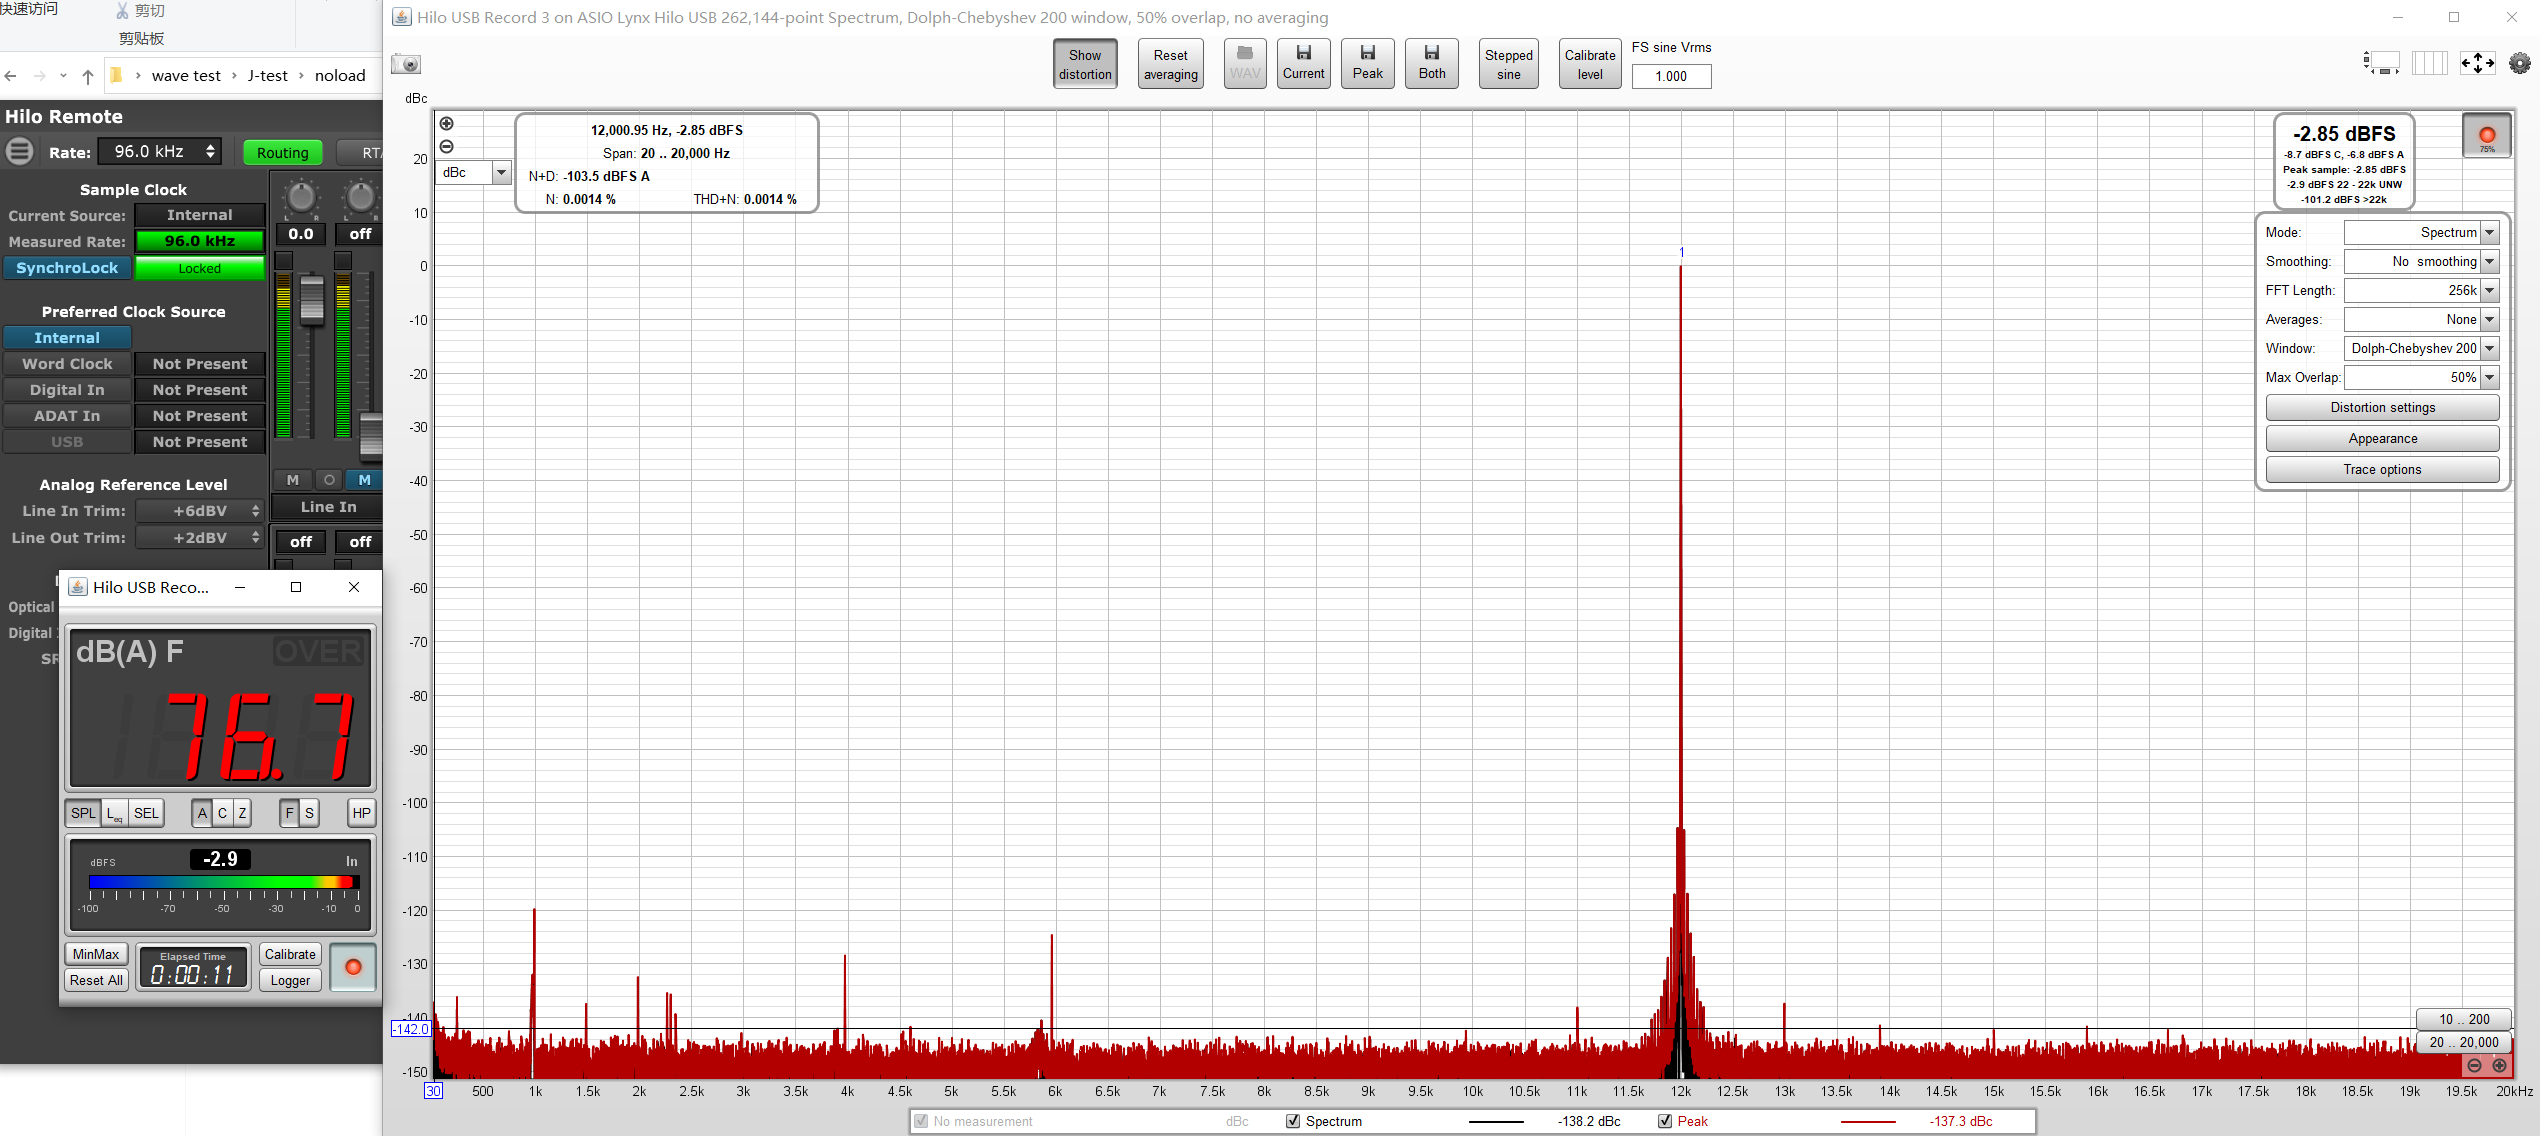Select Internal preferred clock source
The height and width of the screenshot is (1136, 2540).
point(67,338)
